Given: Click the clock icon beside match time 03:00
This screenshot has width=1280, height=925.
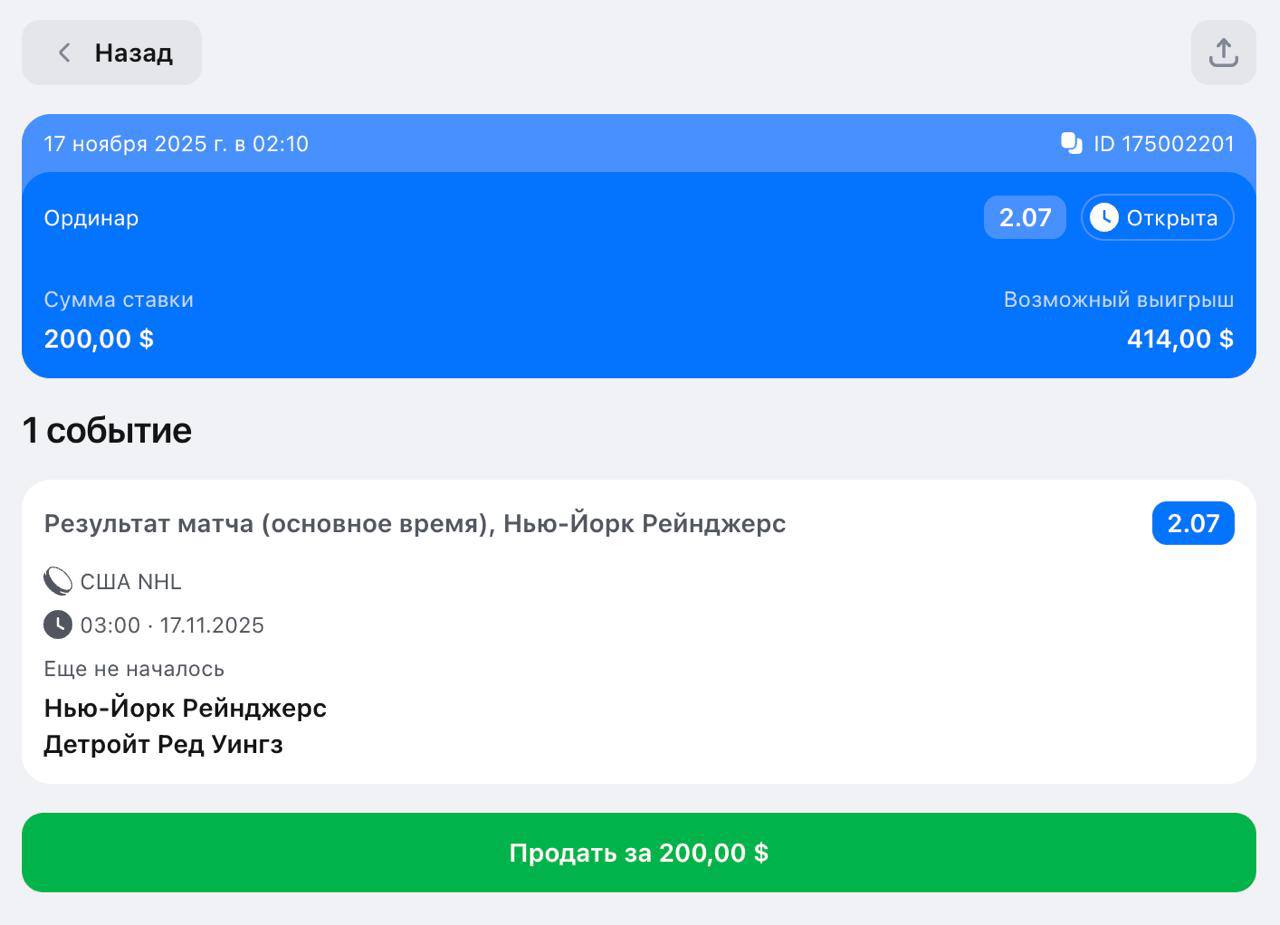Looking at the screenshot, I should pyautogui.click(x=58, y=625).
